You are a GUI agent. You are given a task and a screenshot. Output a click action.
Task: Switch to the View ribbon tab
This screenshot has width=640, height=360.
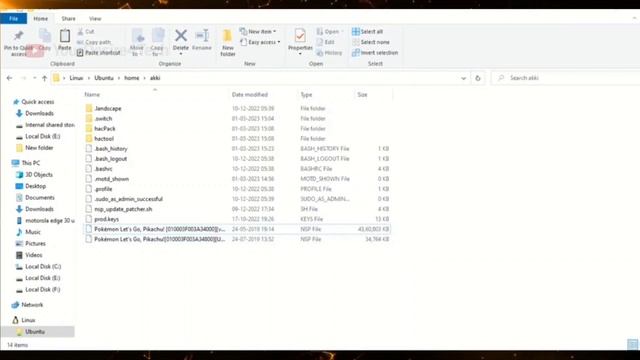[95, 18]
